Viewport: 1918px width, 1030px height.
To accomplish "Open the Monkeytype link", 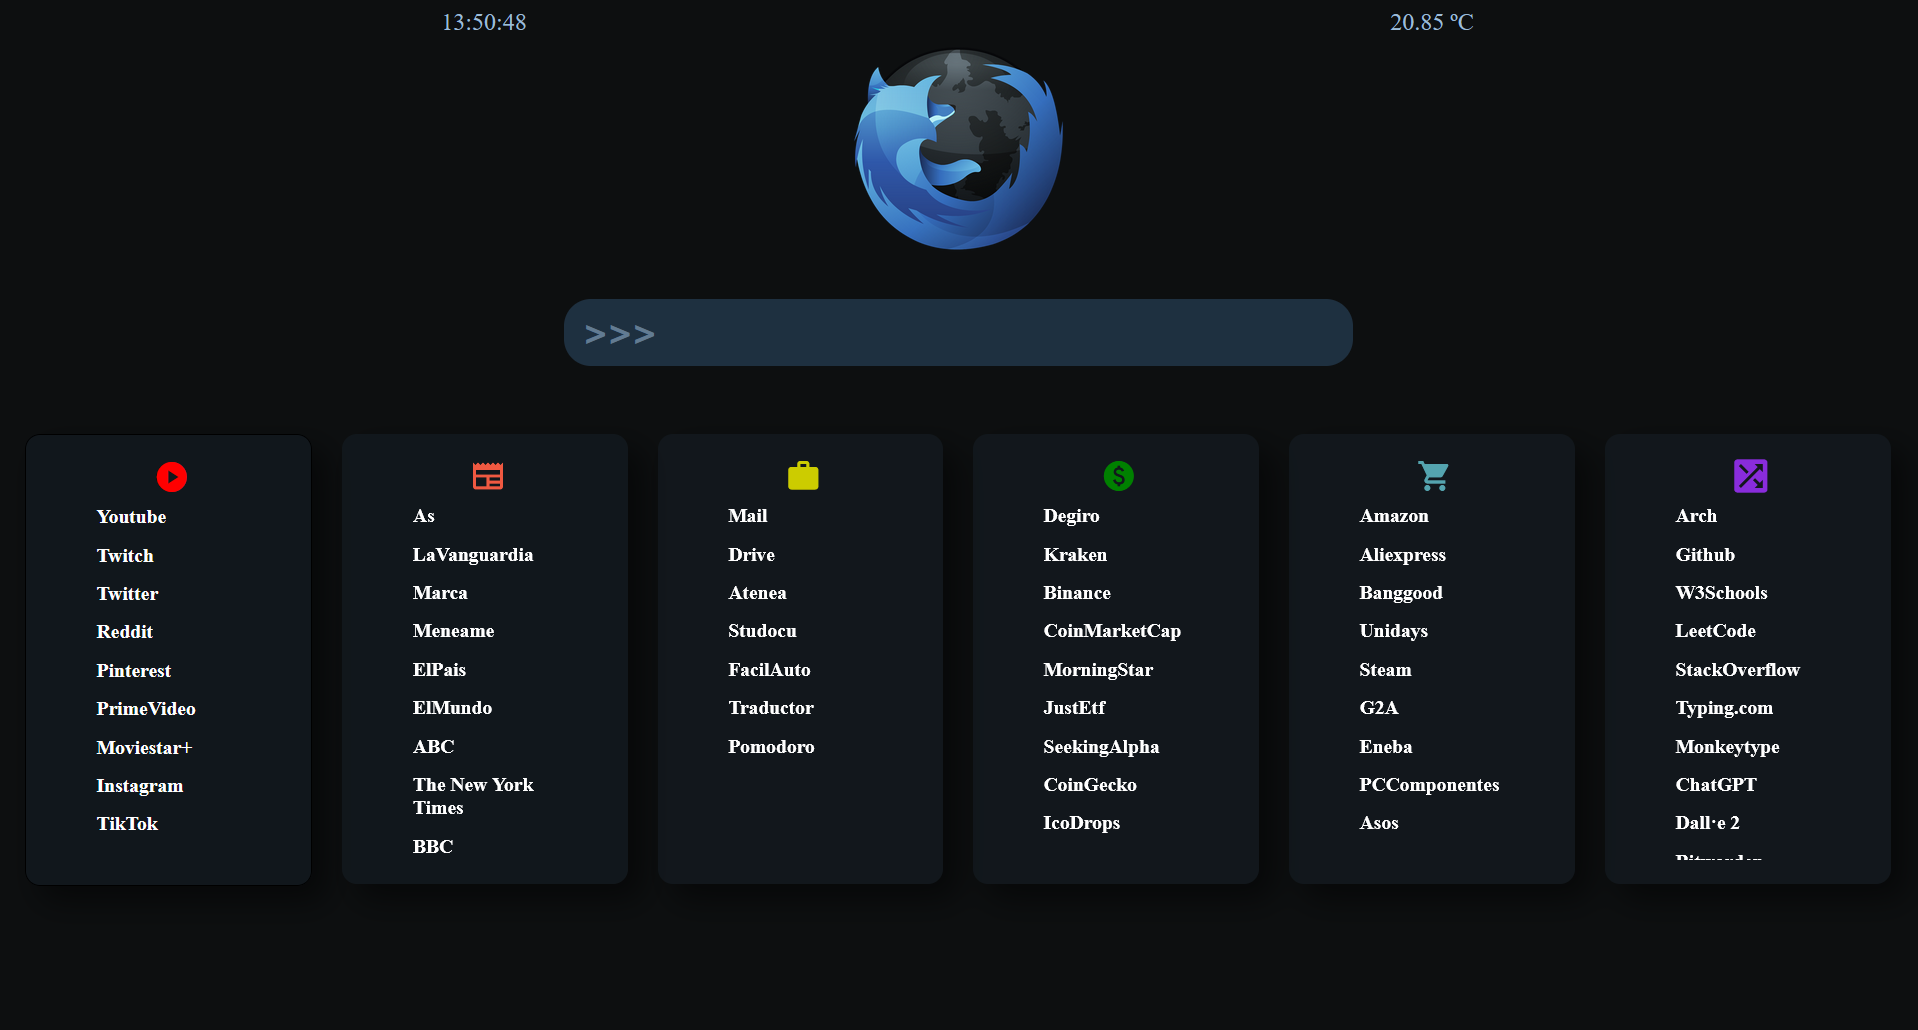I will [x=1727, y=747].
